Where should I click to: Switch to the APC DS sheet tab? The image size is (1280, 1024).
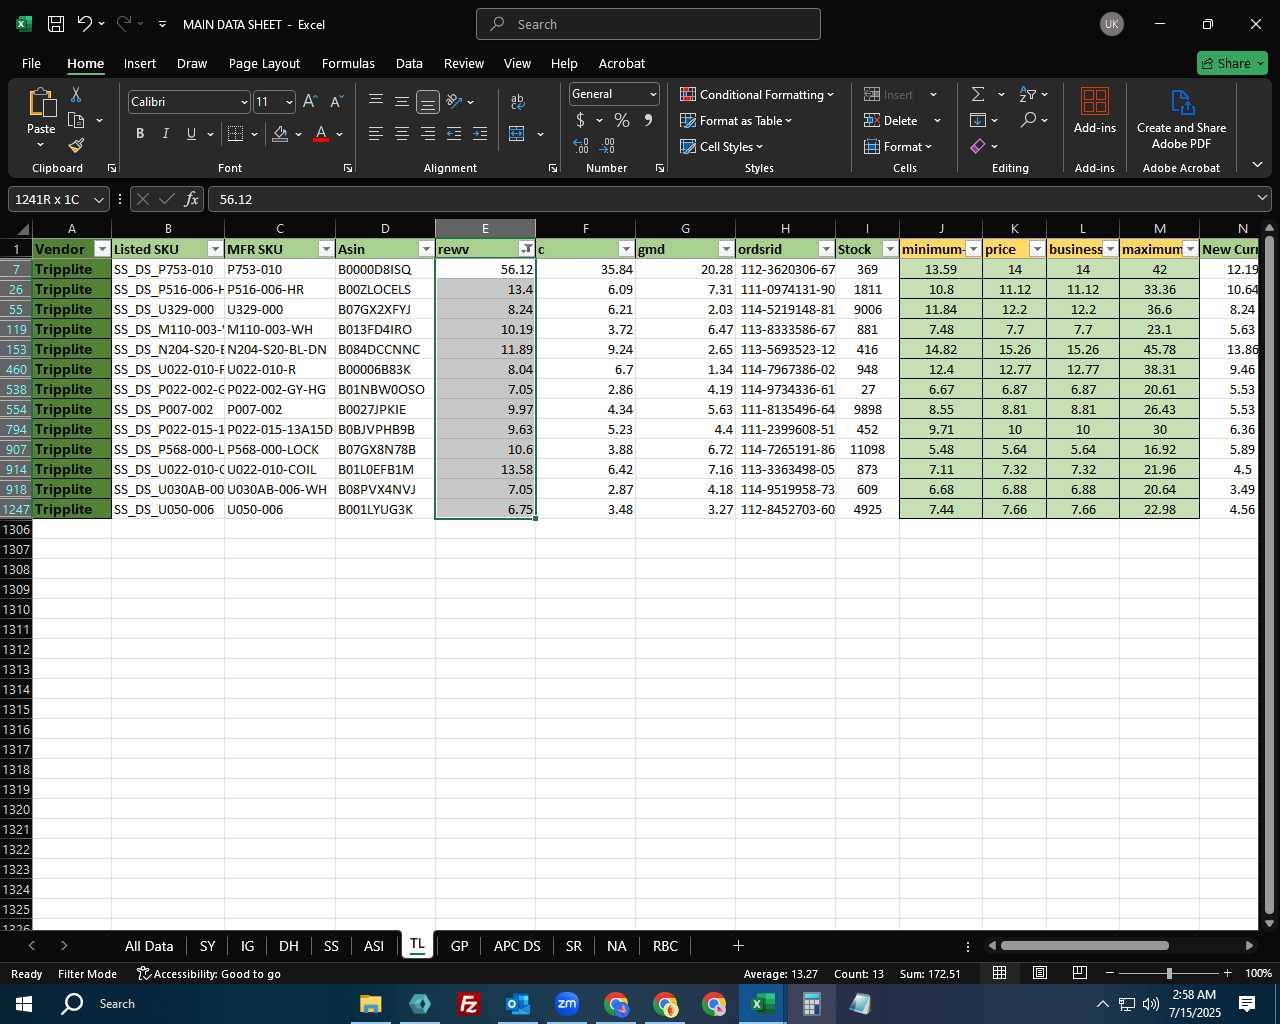coord(517,946)
